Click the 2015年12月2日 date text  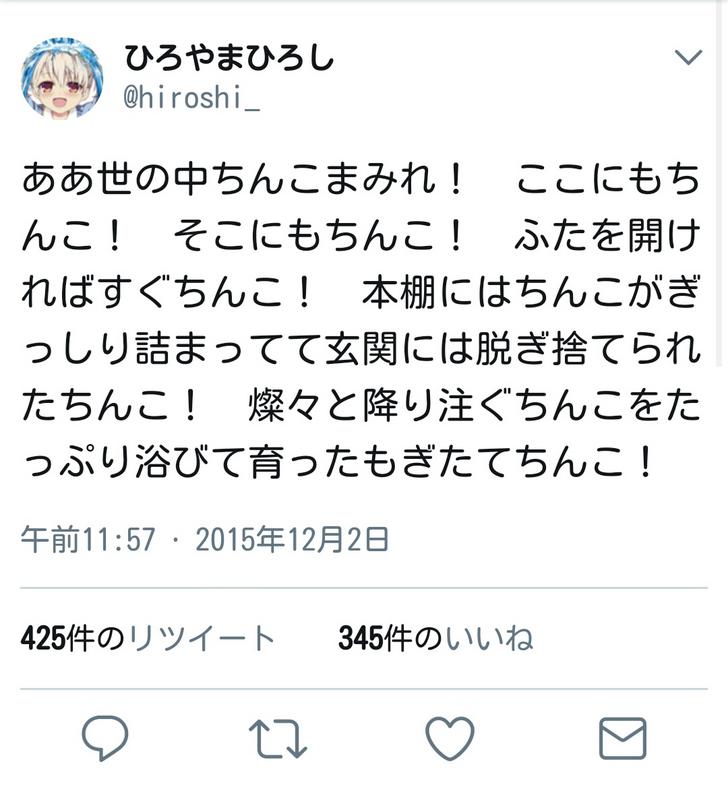[292, 540]
